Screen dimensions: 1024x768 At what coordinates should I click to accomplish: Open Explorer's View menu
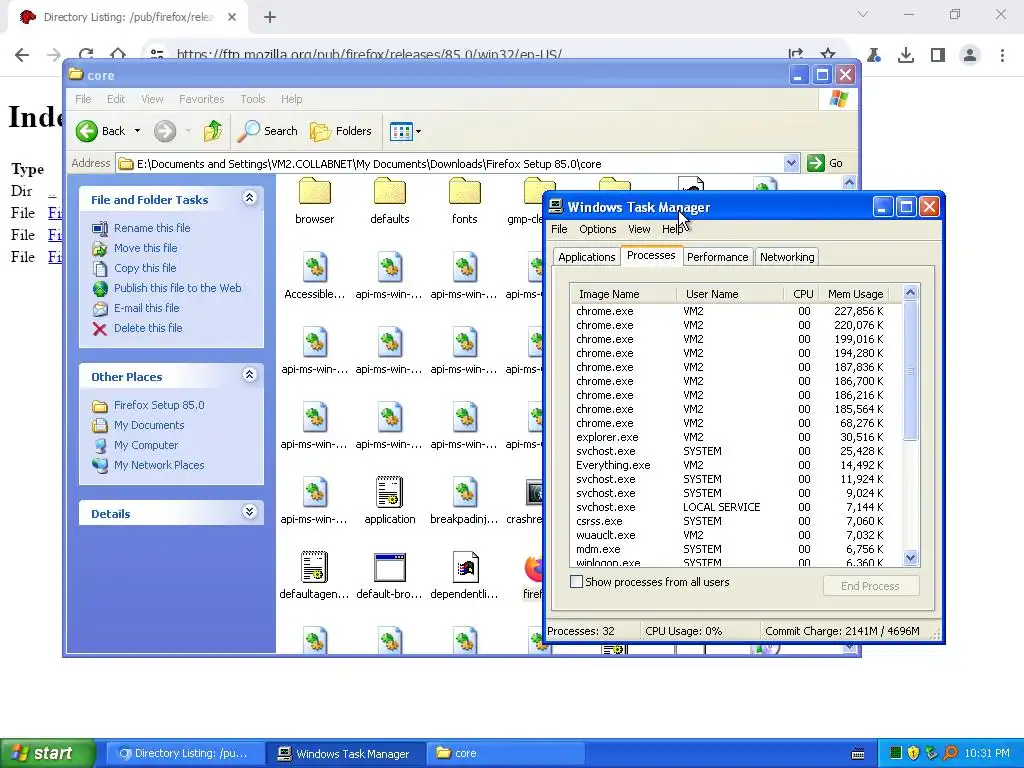coord(152,99)
